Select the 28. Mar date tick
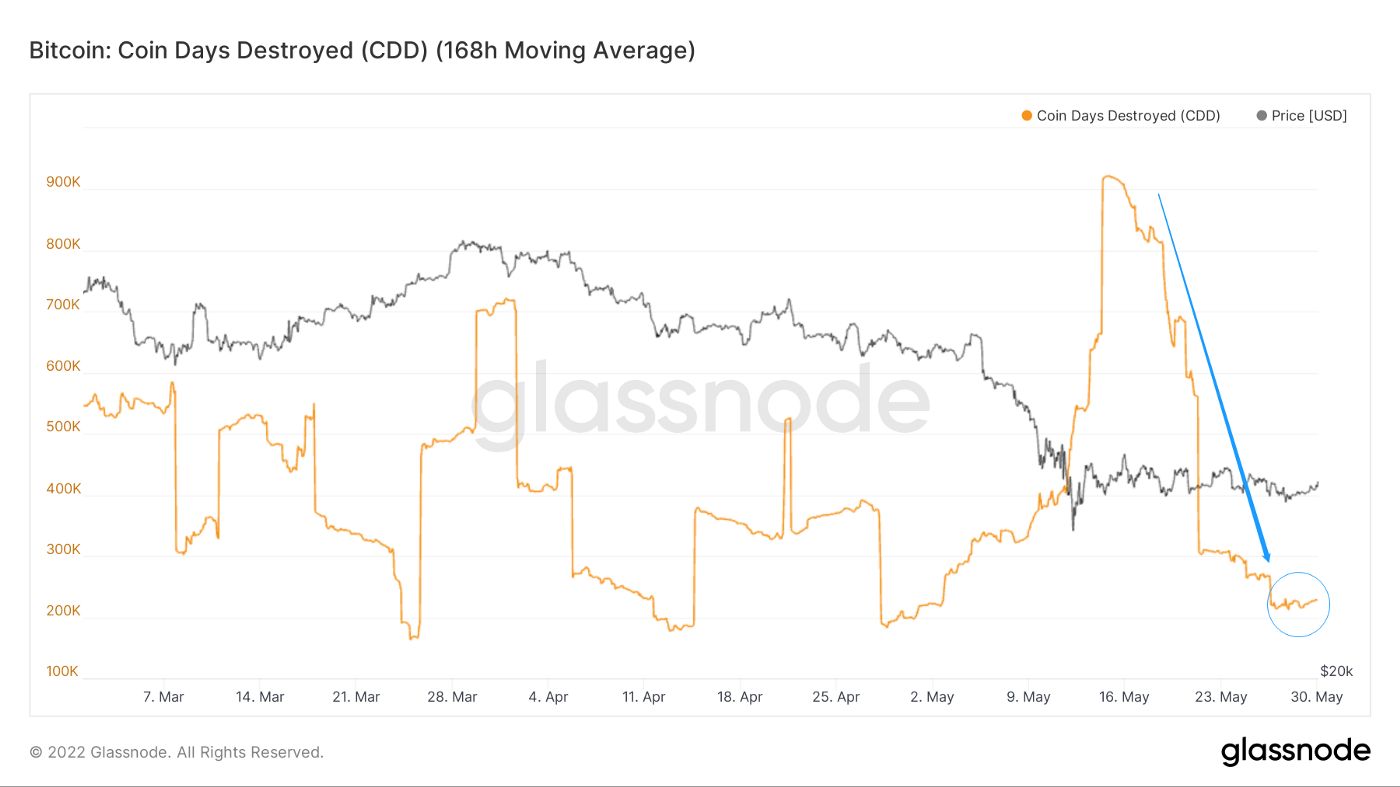The width and height of the screenshot is (1400, 787). pyautogui.click(x=452, y=697)
